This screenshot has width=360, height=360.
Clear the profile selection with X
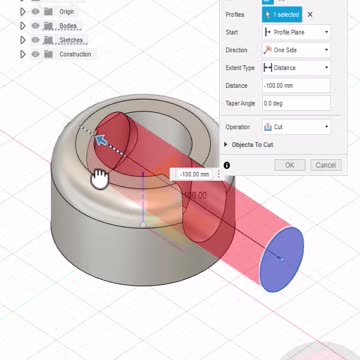(x=310, y=15)
